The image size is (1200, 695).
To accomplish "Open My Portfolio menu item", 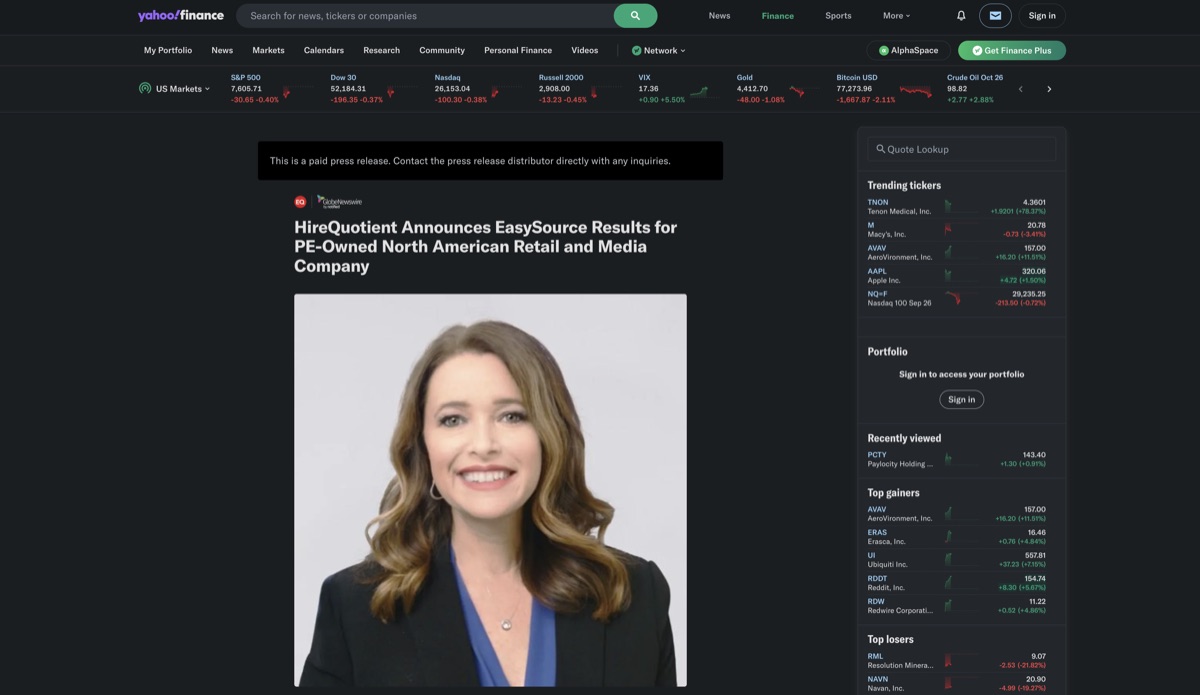I will pos(168,50).
